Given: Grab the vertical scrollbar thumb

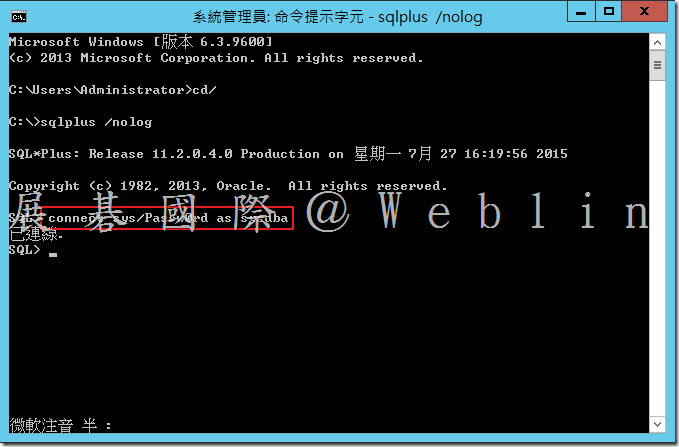Looking at the screenshot, I should tap(657, 65).
